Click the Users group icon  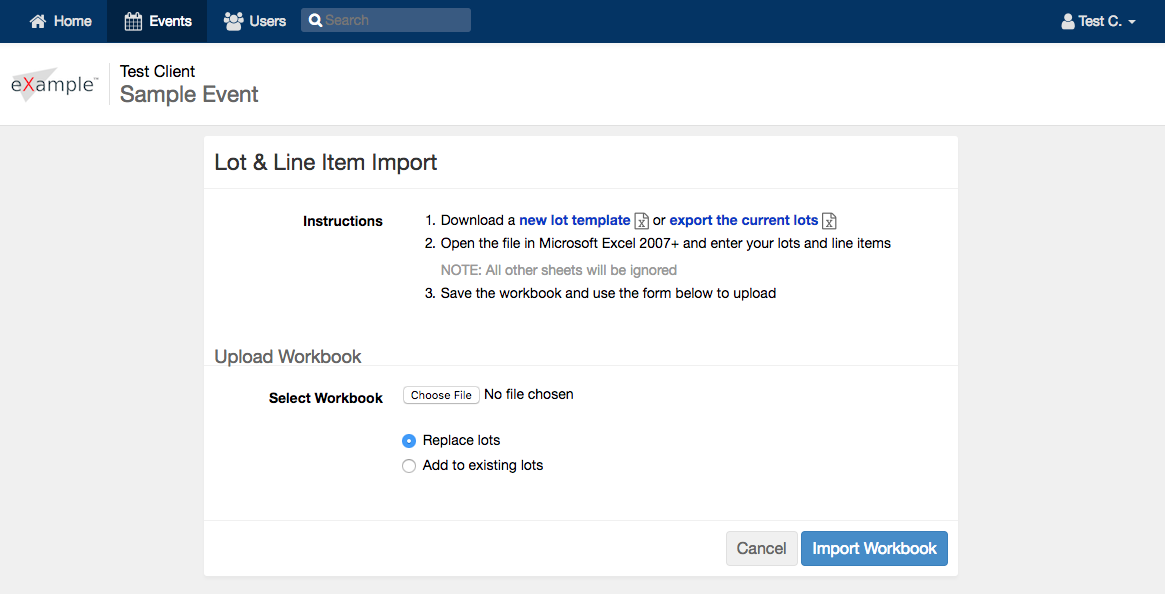[x=233, y=22]
